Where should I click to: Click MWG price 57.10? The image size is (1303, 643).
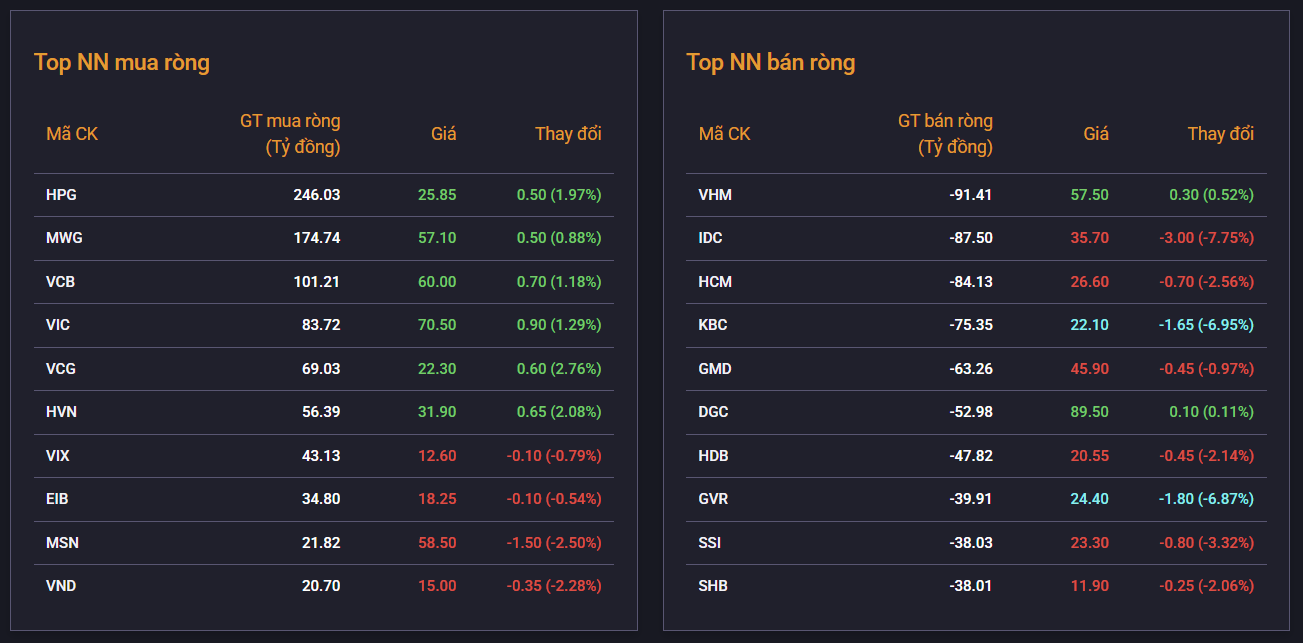(437, 238)
